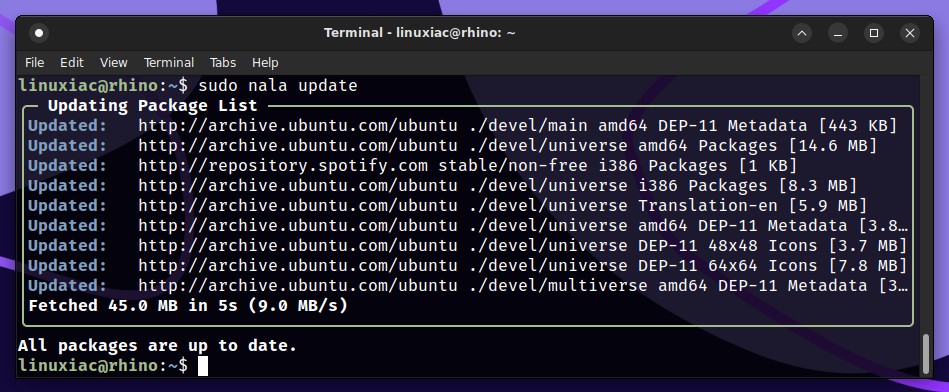
Task: Maximize the Terminal window
Action: [x=874, y=33]
